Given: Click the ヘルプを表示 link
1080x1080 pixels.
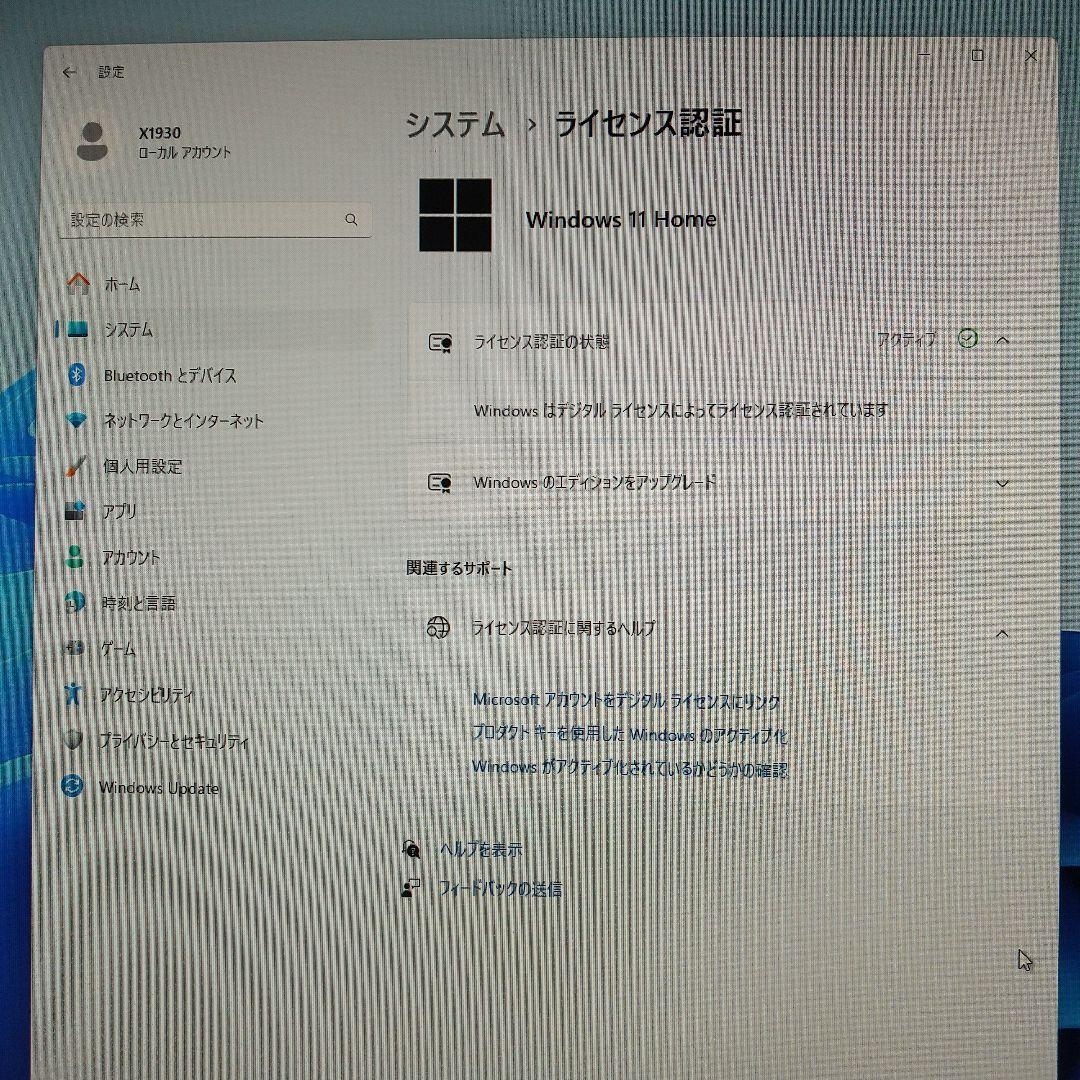Looking at the screenshot, I should coord(481,849).
